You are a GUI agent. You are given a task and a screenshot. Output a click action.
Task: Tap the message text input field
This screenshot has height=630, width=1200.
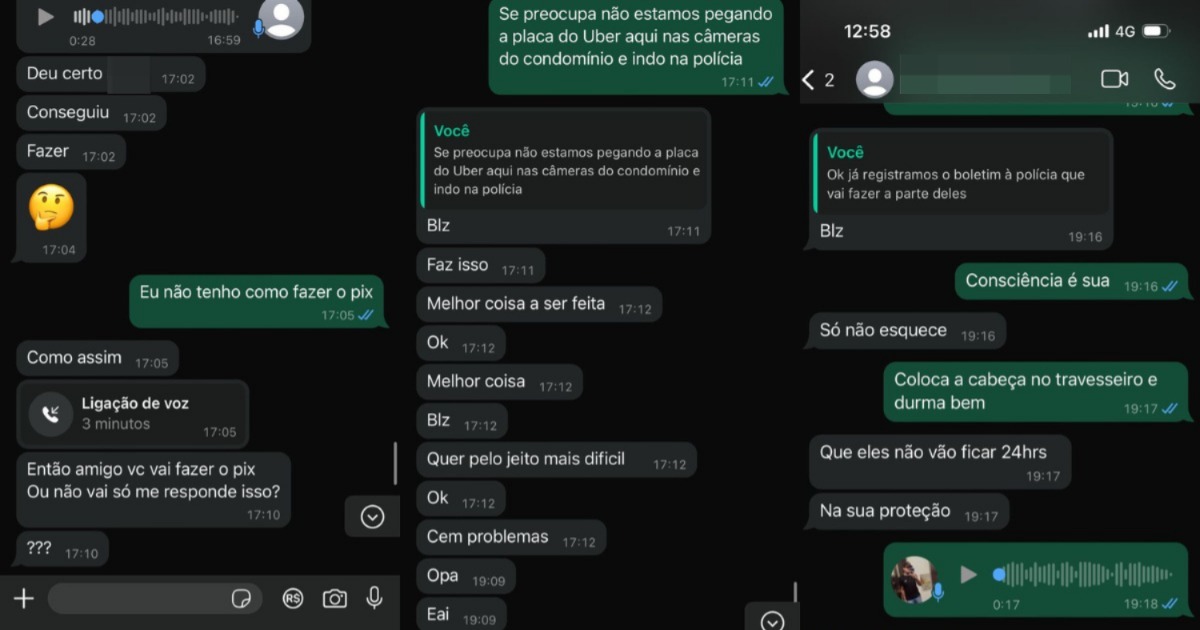tap(155, 598)
